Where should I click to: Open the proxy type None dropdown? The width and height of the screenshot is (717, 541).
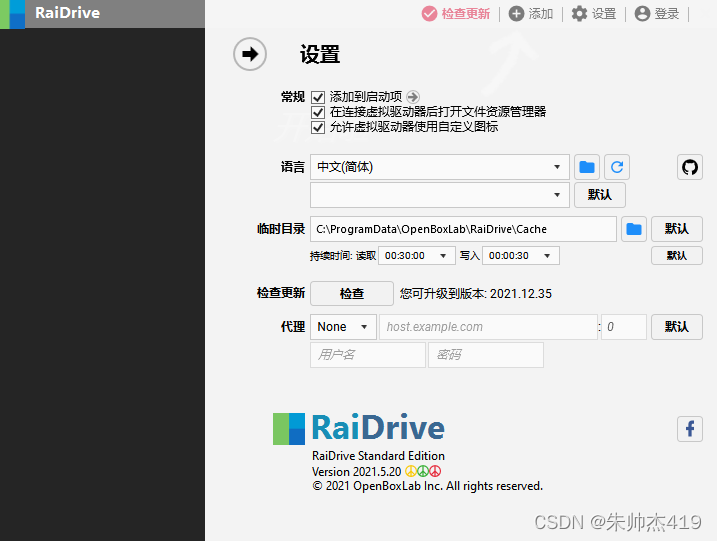click(343, 327)
